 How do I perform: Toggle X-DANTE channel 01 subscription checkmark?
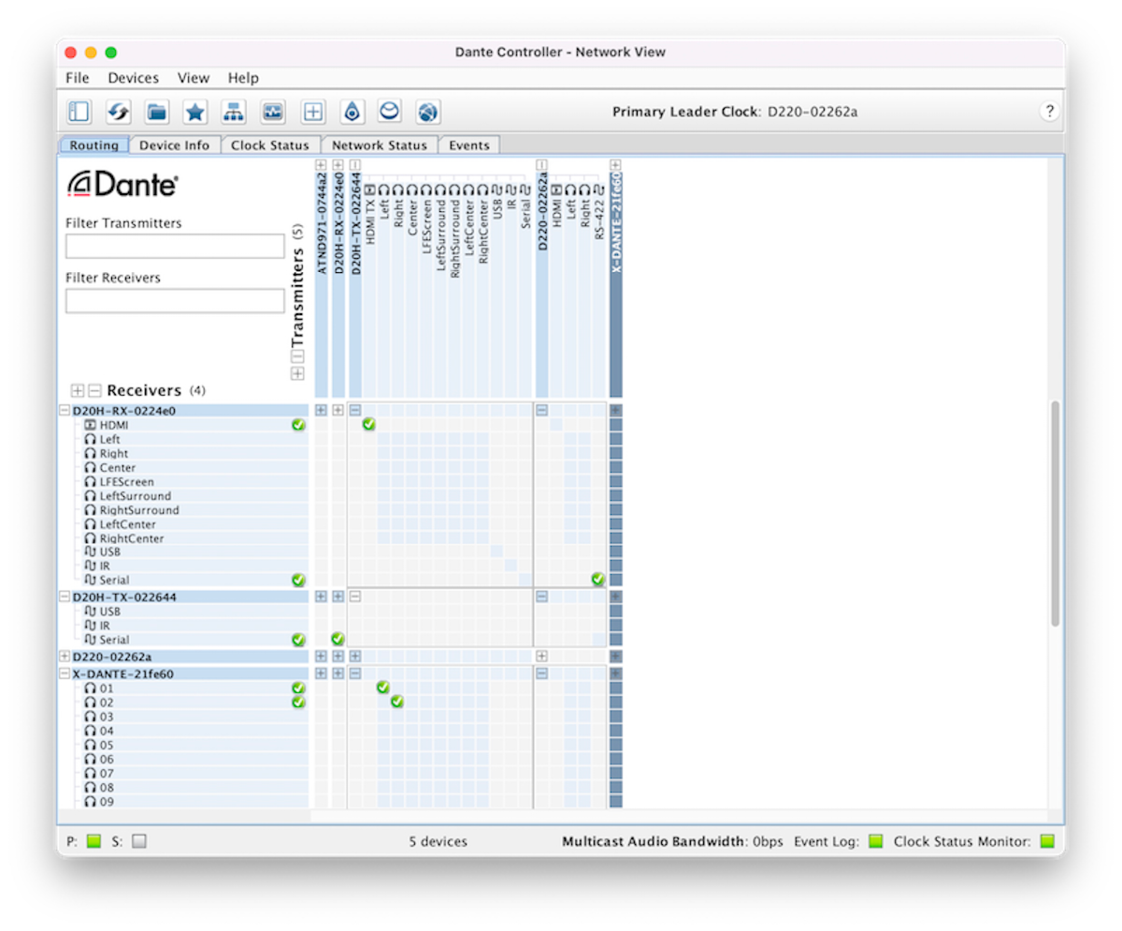point(383,688)
